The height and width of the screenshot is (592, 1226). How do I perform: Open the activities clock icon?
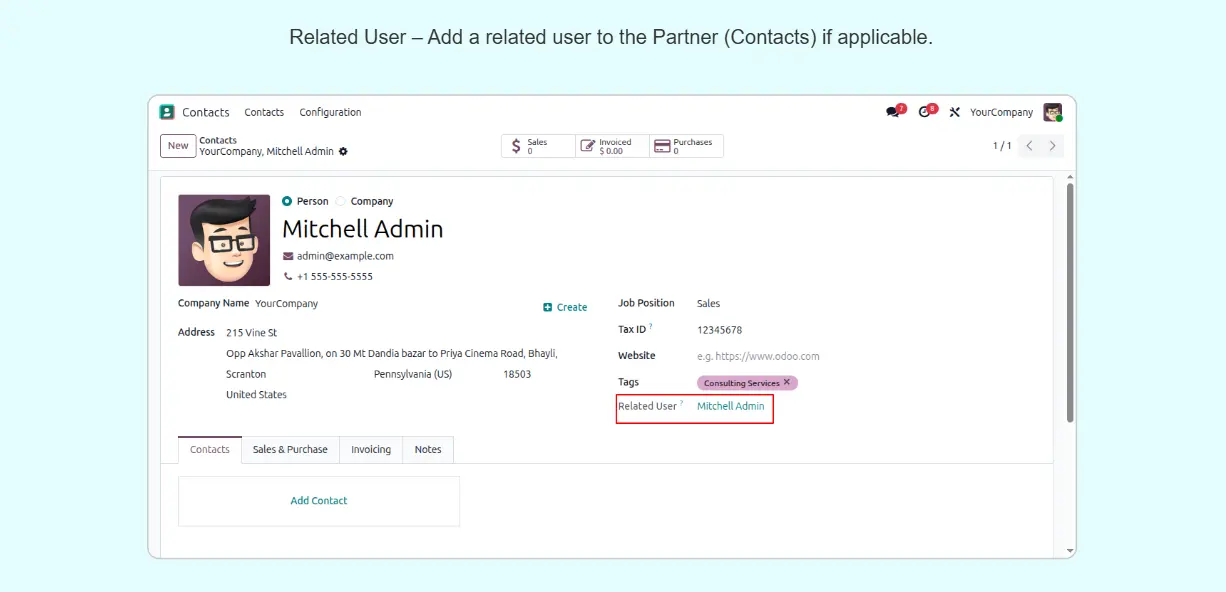pyautogui.click(x=925, y=112)
